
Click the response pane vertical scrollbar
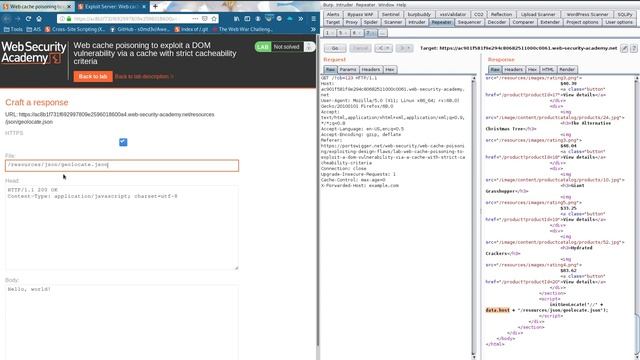click(637, 216)
